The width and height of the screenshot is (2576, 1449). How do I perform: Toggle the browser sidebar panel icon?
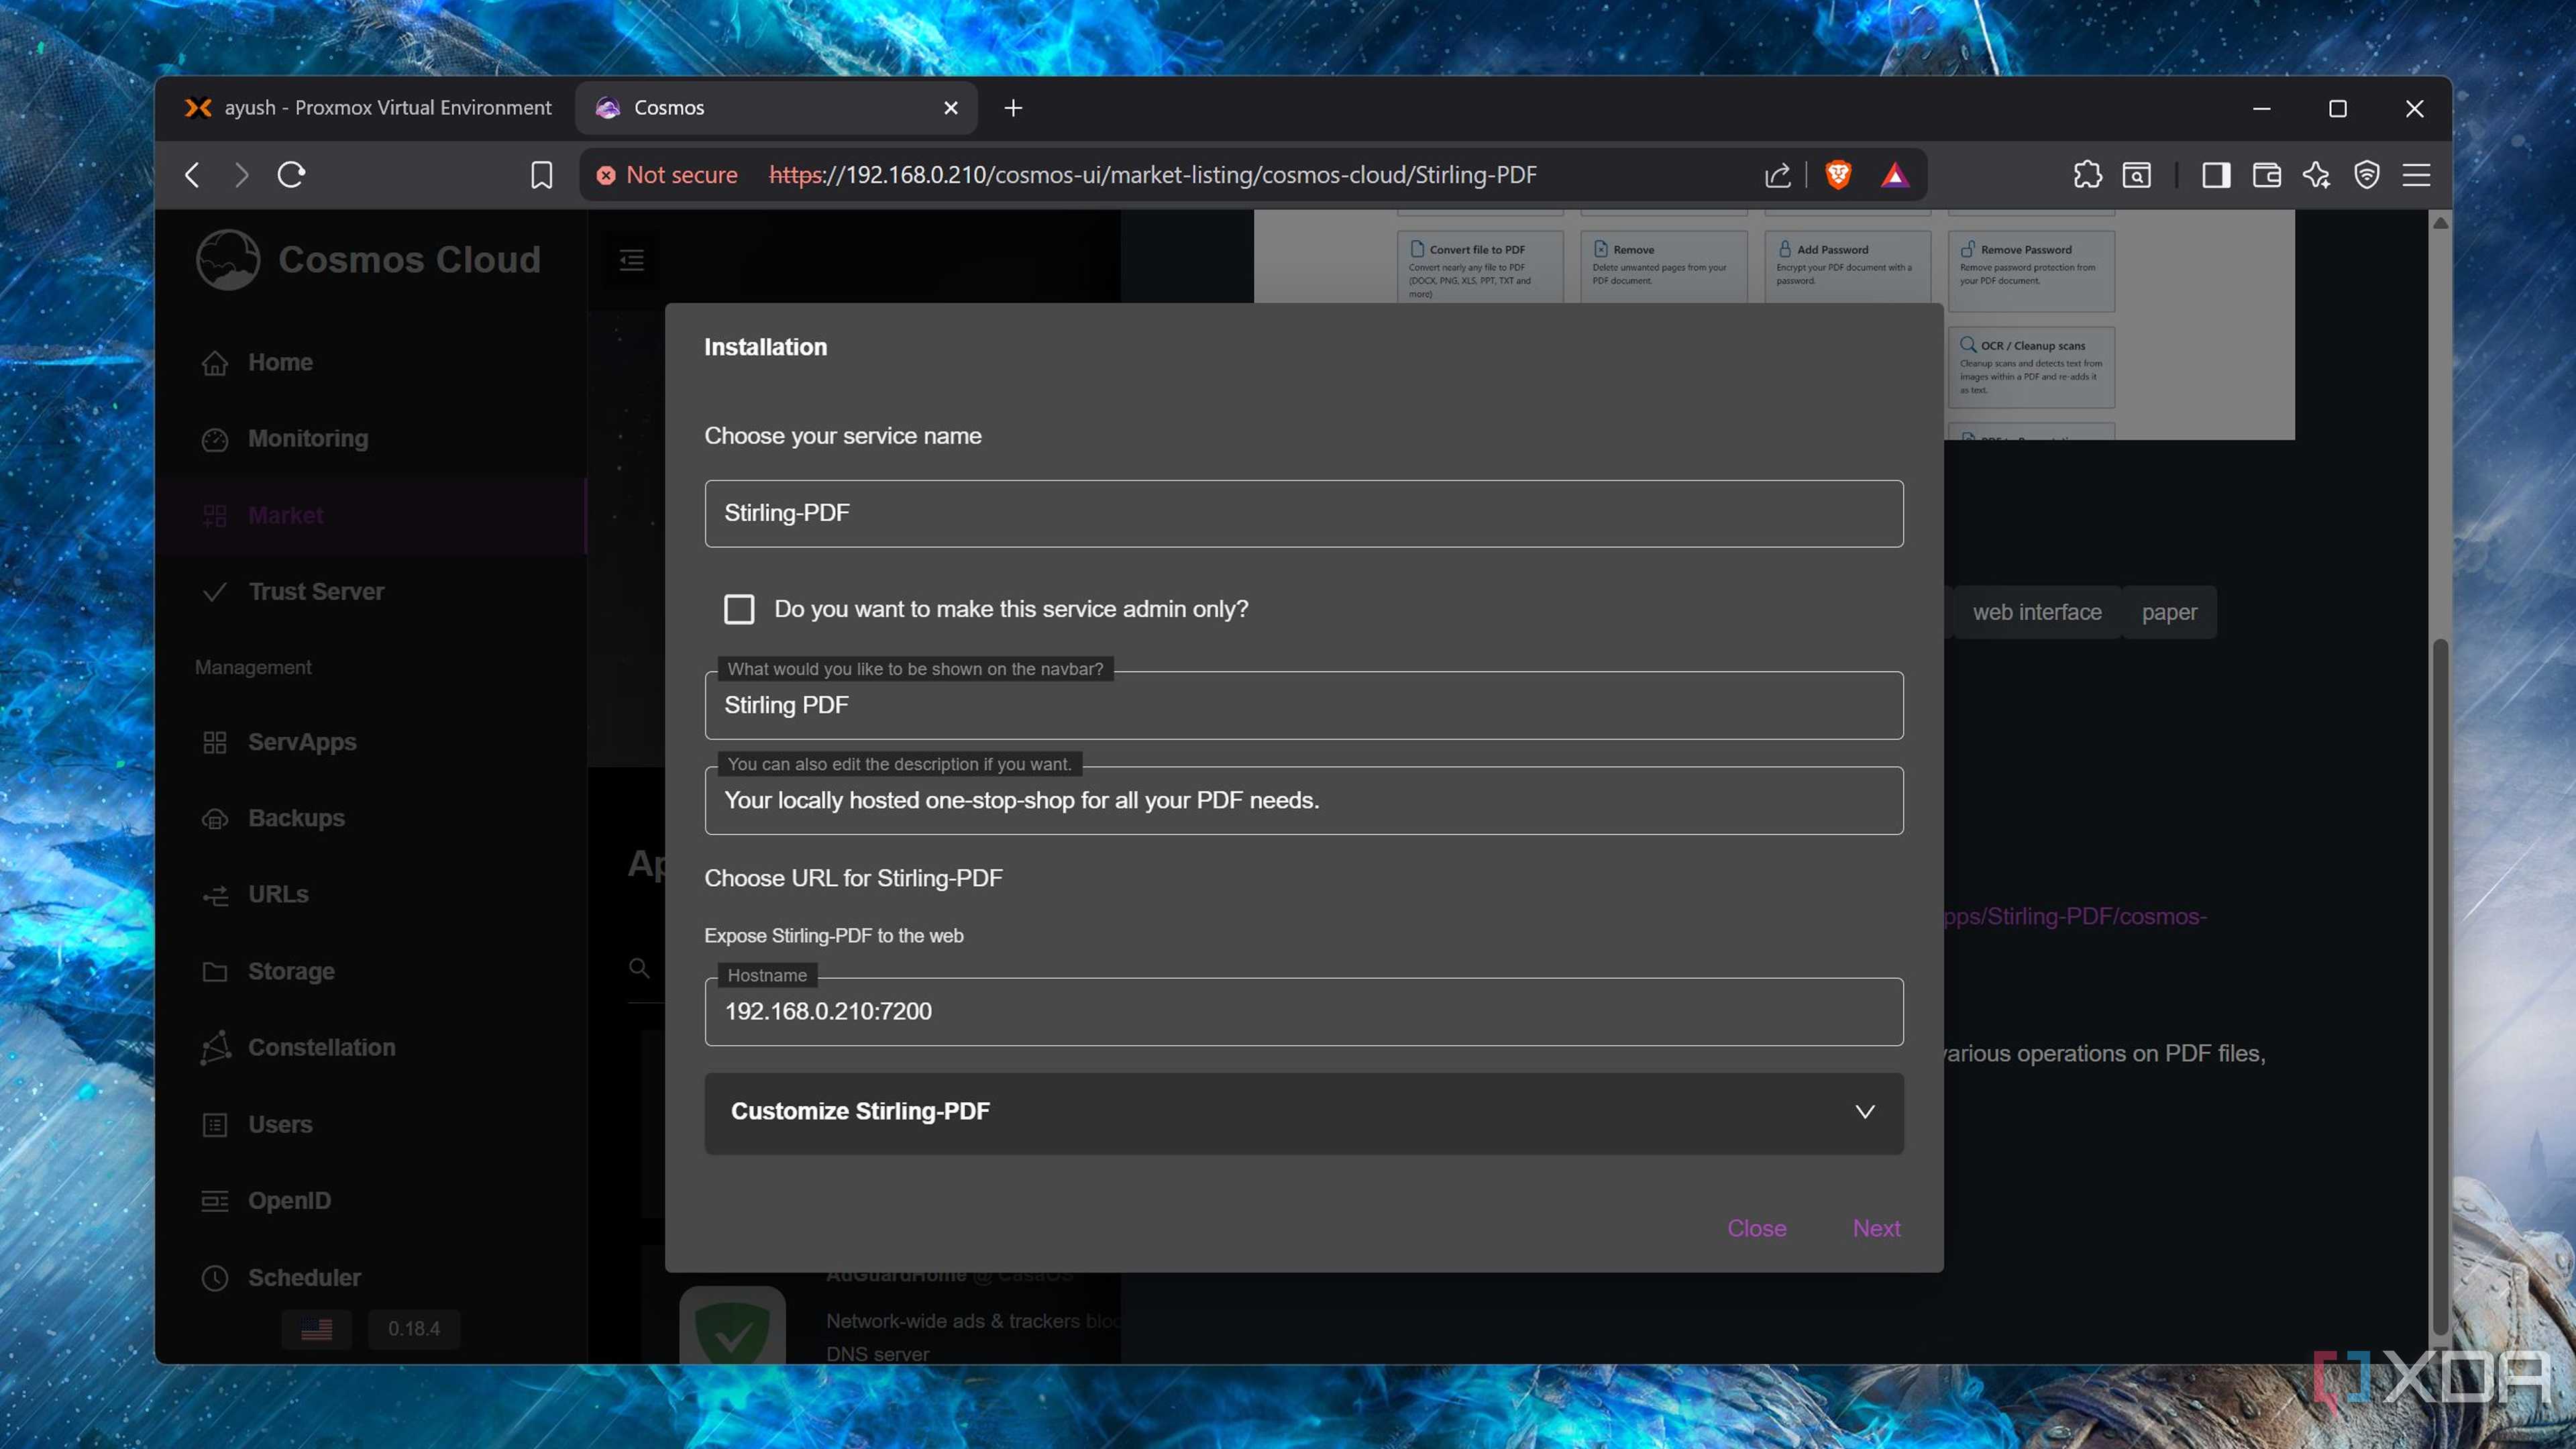tap(2215, 175)
